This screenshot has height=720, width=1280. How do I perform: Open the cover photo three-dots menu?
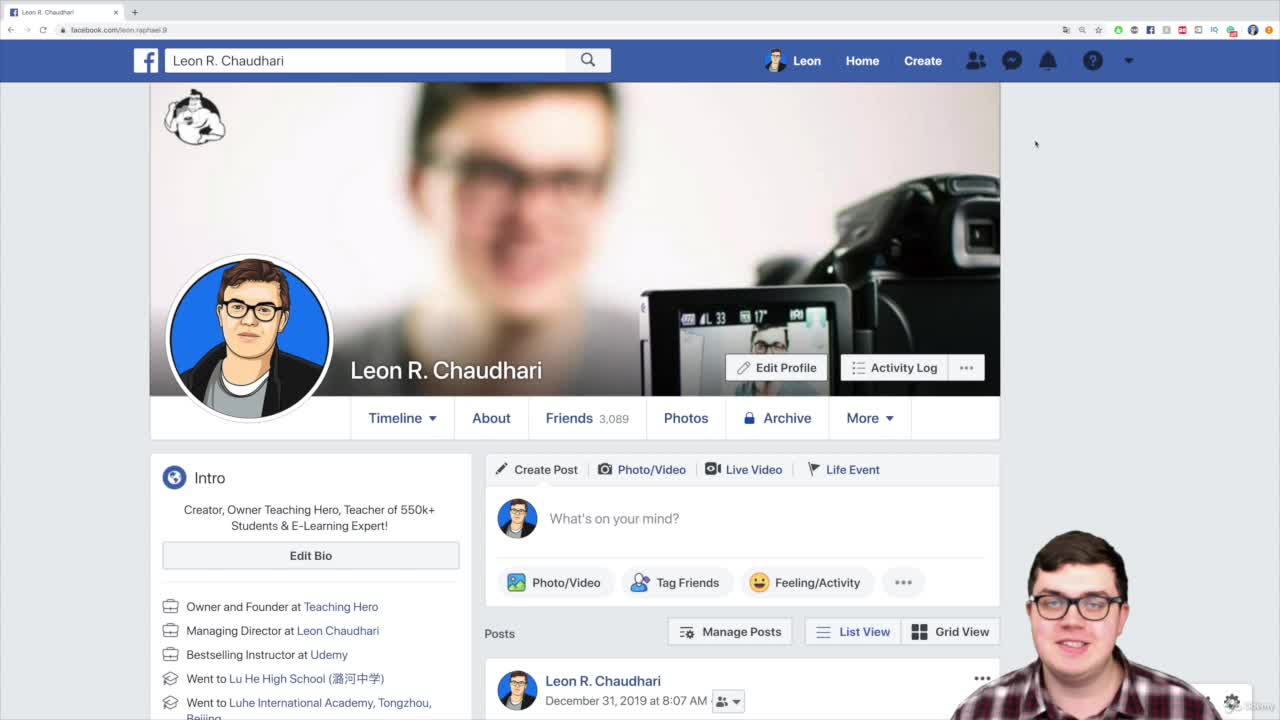coord(966,368)
